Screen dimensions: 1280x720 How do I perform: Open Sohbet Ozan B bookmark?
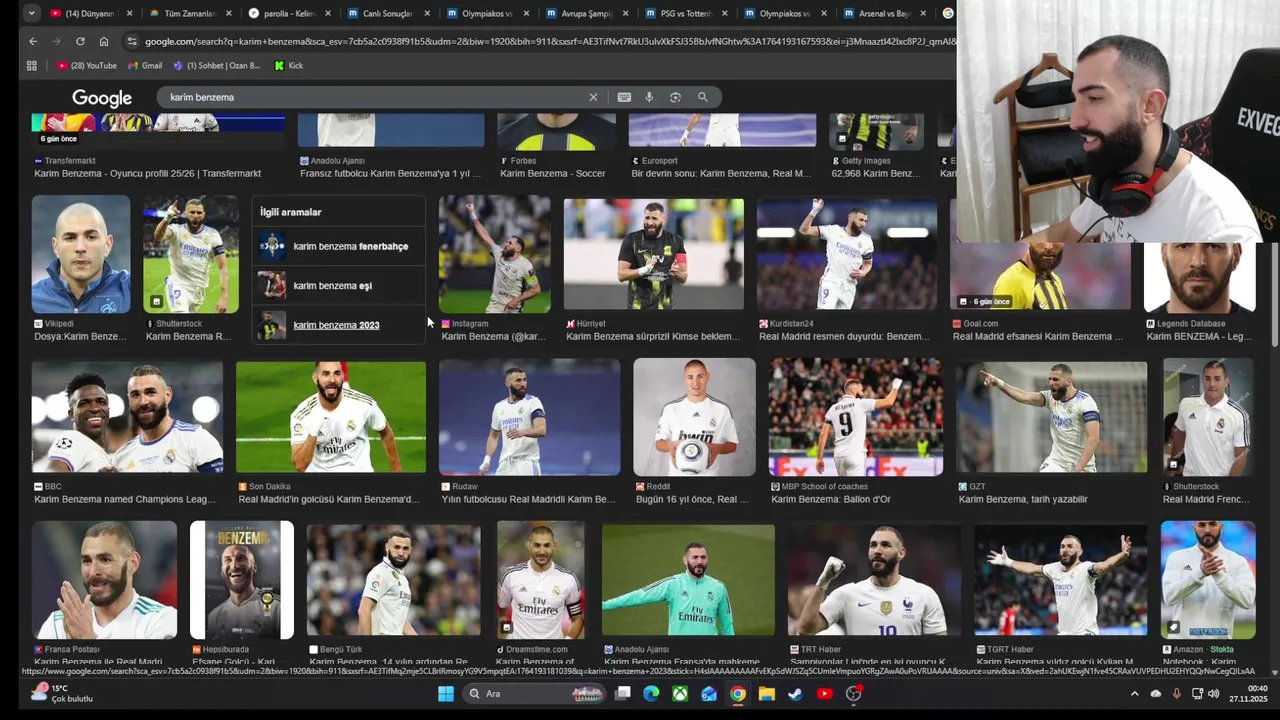pos(217,65)
